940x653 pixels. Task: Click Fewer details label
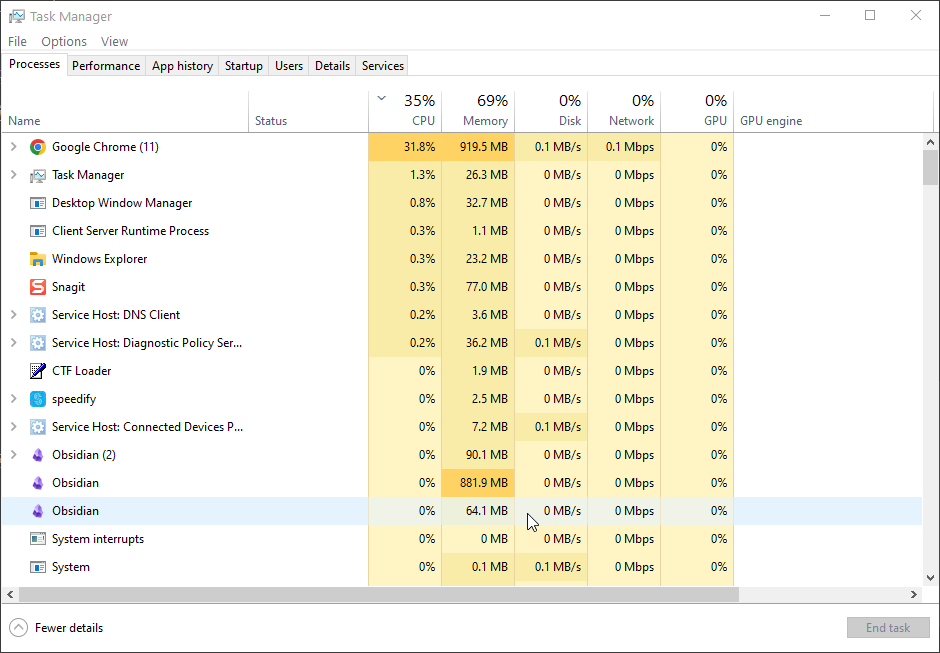coord(69,628)
